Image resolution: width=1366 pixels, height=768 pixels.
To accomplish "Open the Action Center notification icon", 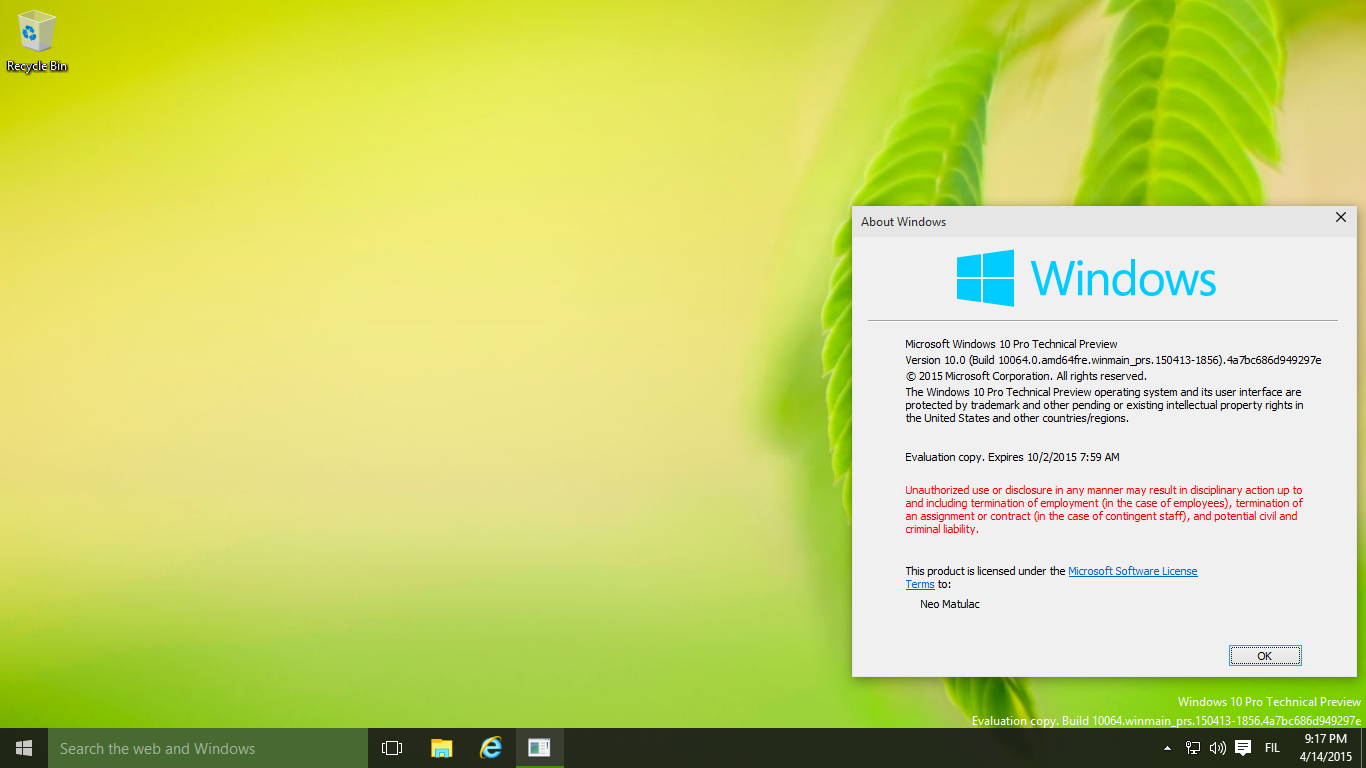I will tap(1242, 747).
